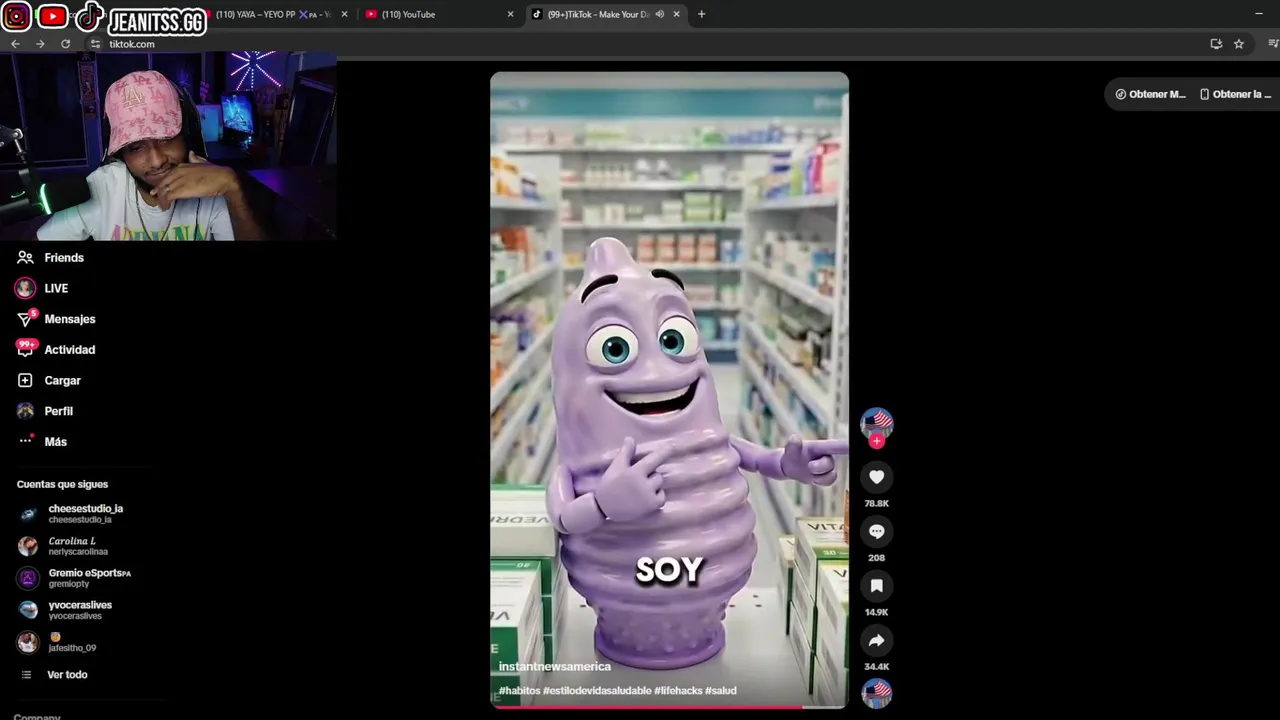The height and width of the screenshot is (720, 1280).
Task: Open Friends in the sidebar
Action: [64, 258]
